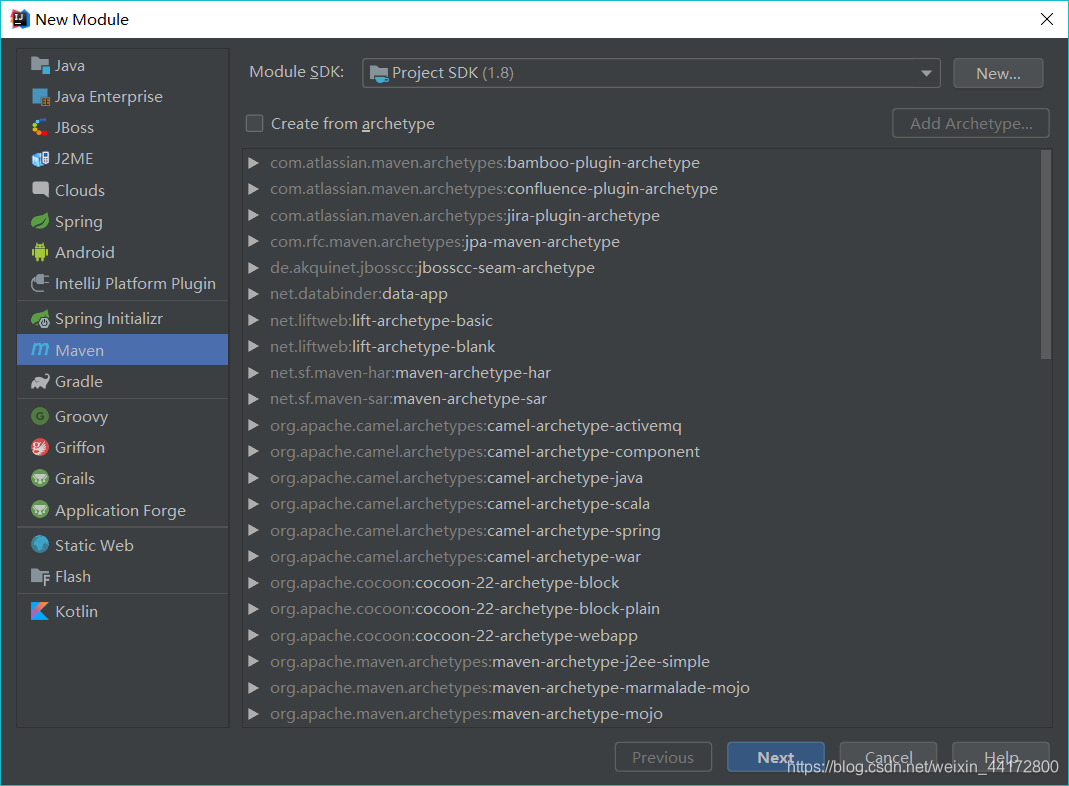Expand lift-archetype-blank entry
This screenshot has width=1069, height=786.
(254, 346)
